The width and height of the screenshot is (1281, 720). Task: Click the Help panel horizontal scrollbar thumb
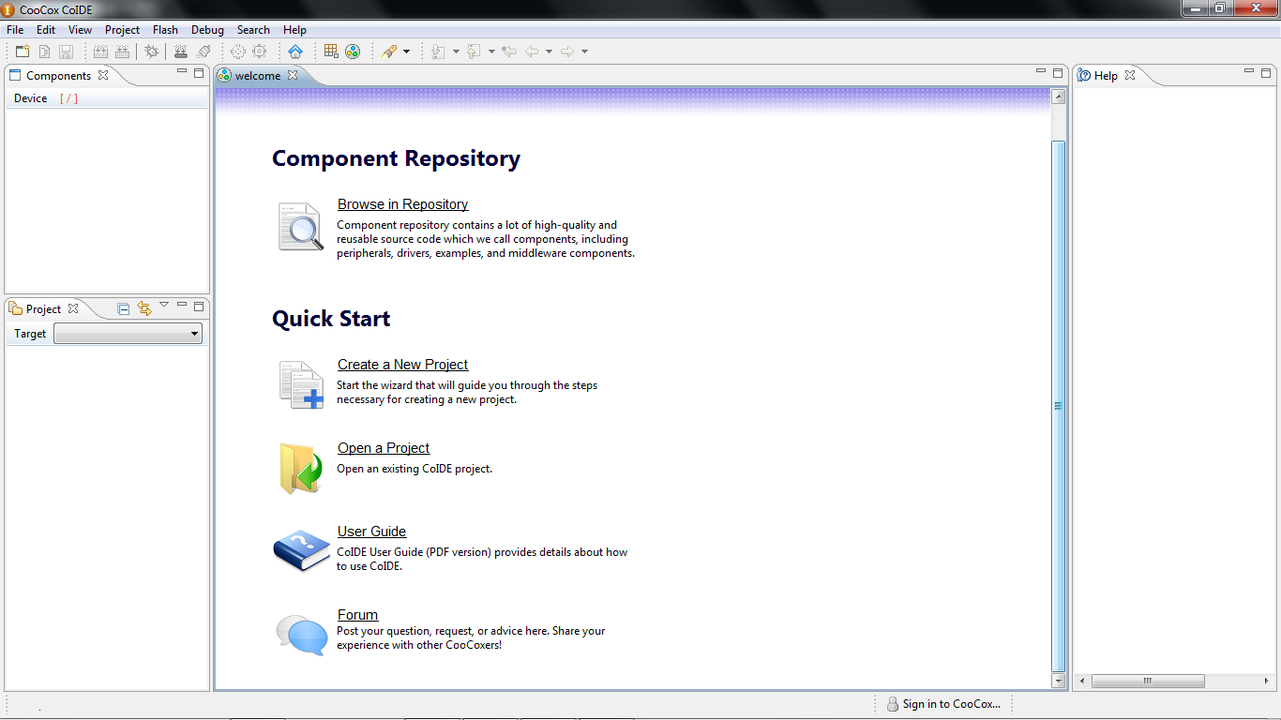point(1147,681)
